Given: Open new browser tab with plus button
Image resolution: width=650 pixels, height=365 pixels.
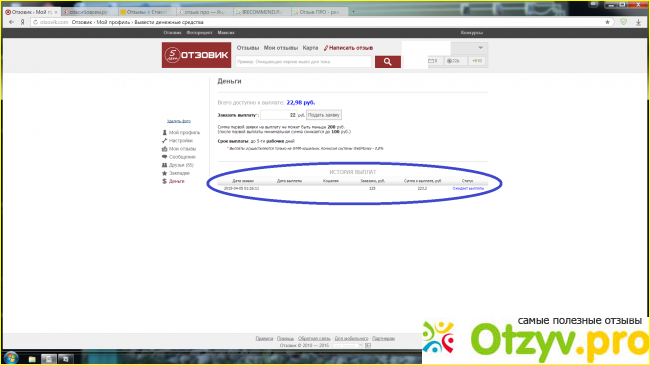Looking at the screenshot, I should tap(353, 12).
